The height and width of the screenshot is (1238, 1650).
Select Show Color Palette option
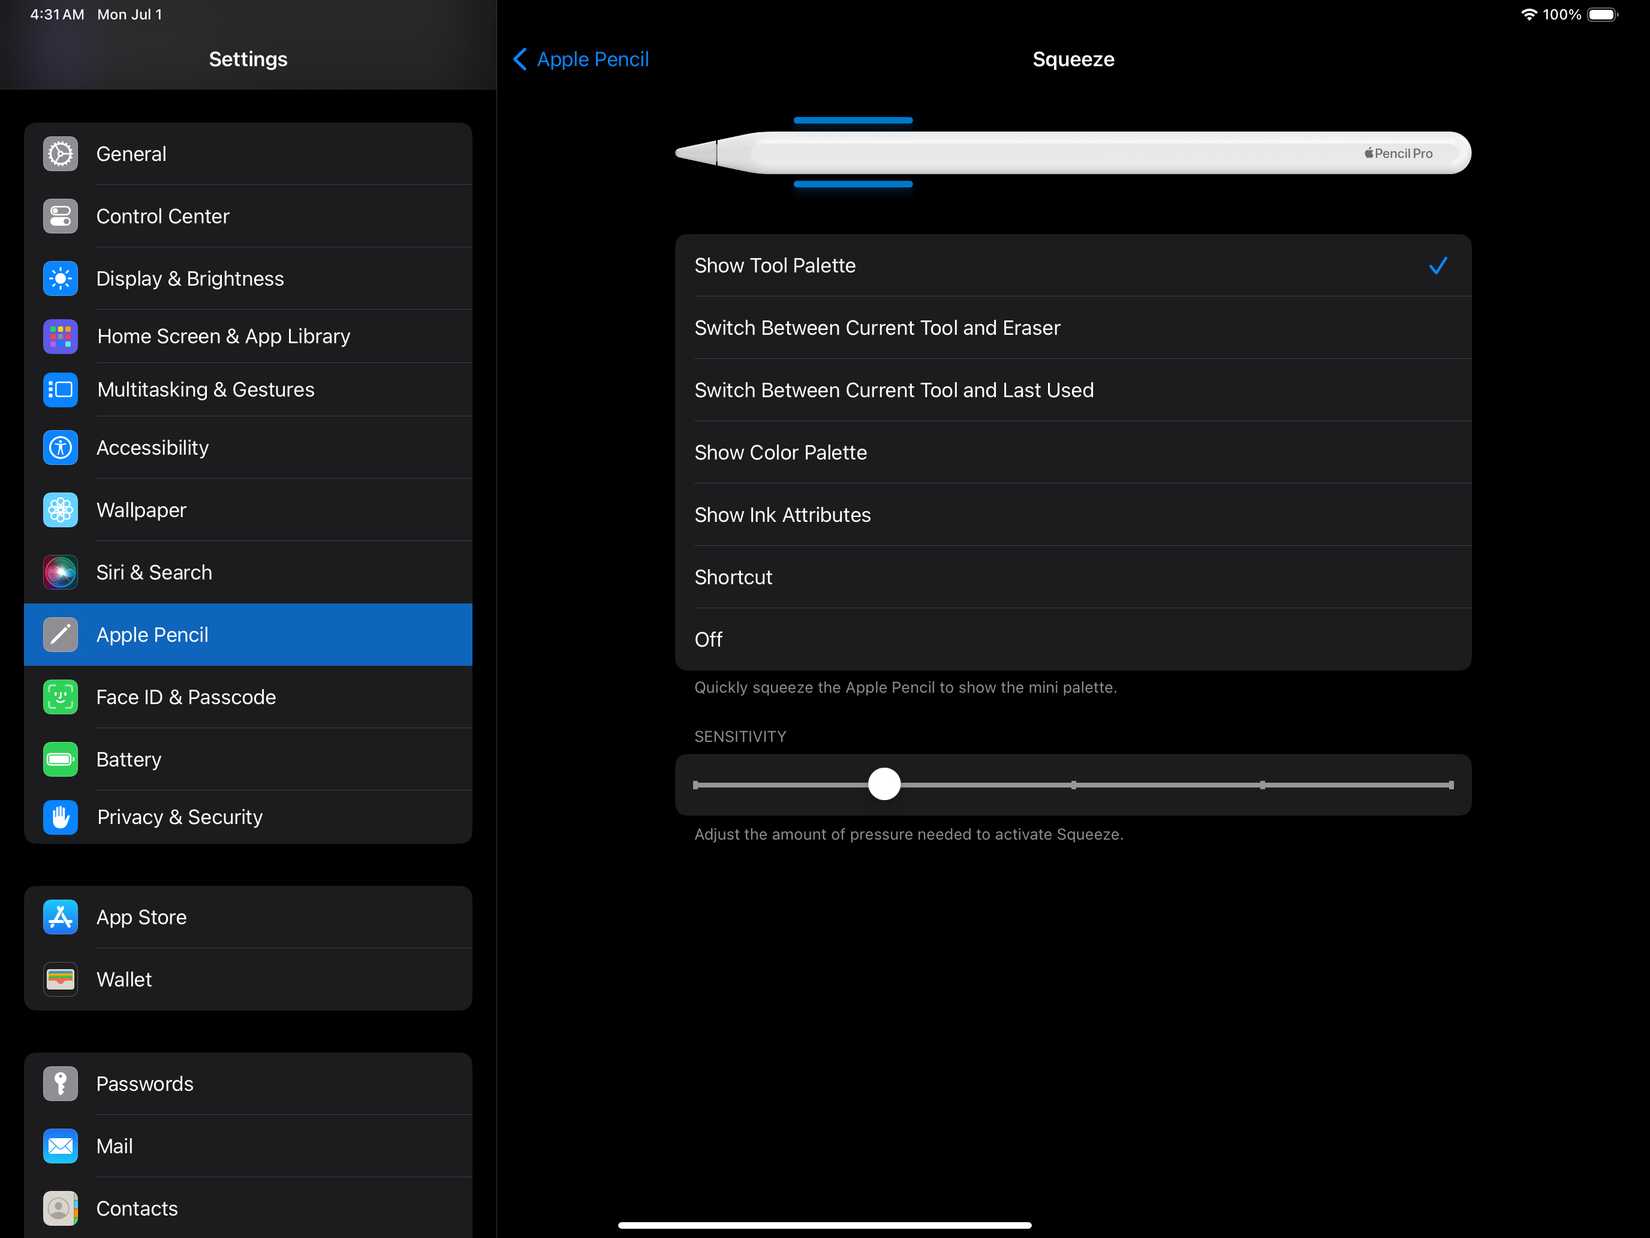click(x=1073, y=453)
